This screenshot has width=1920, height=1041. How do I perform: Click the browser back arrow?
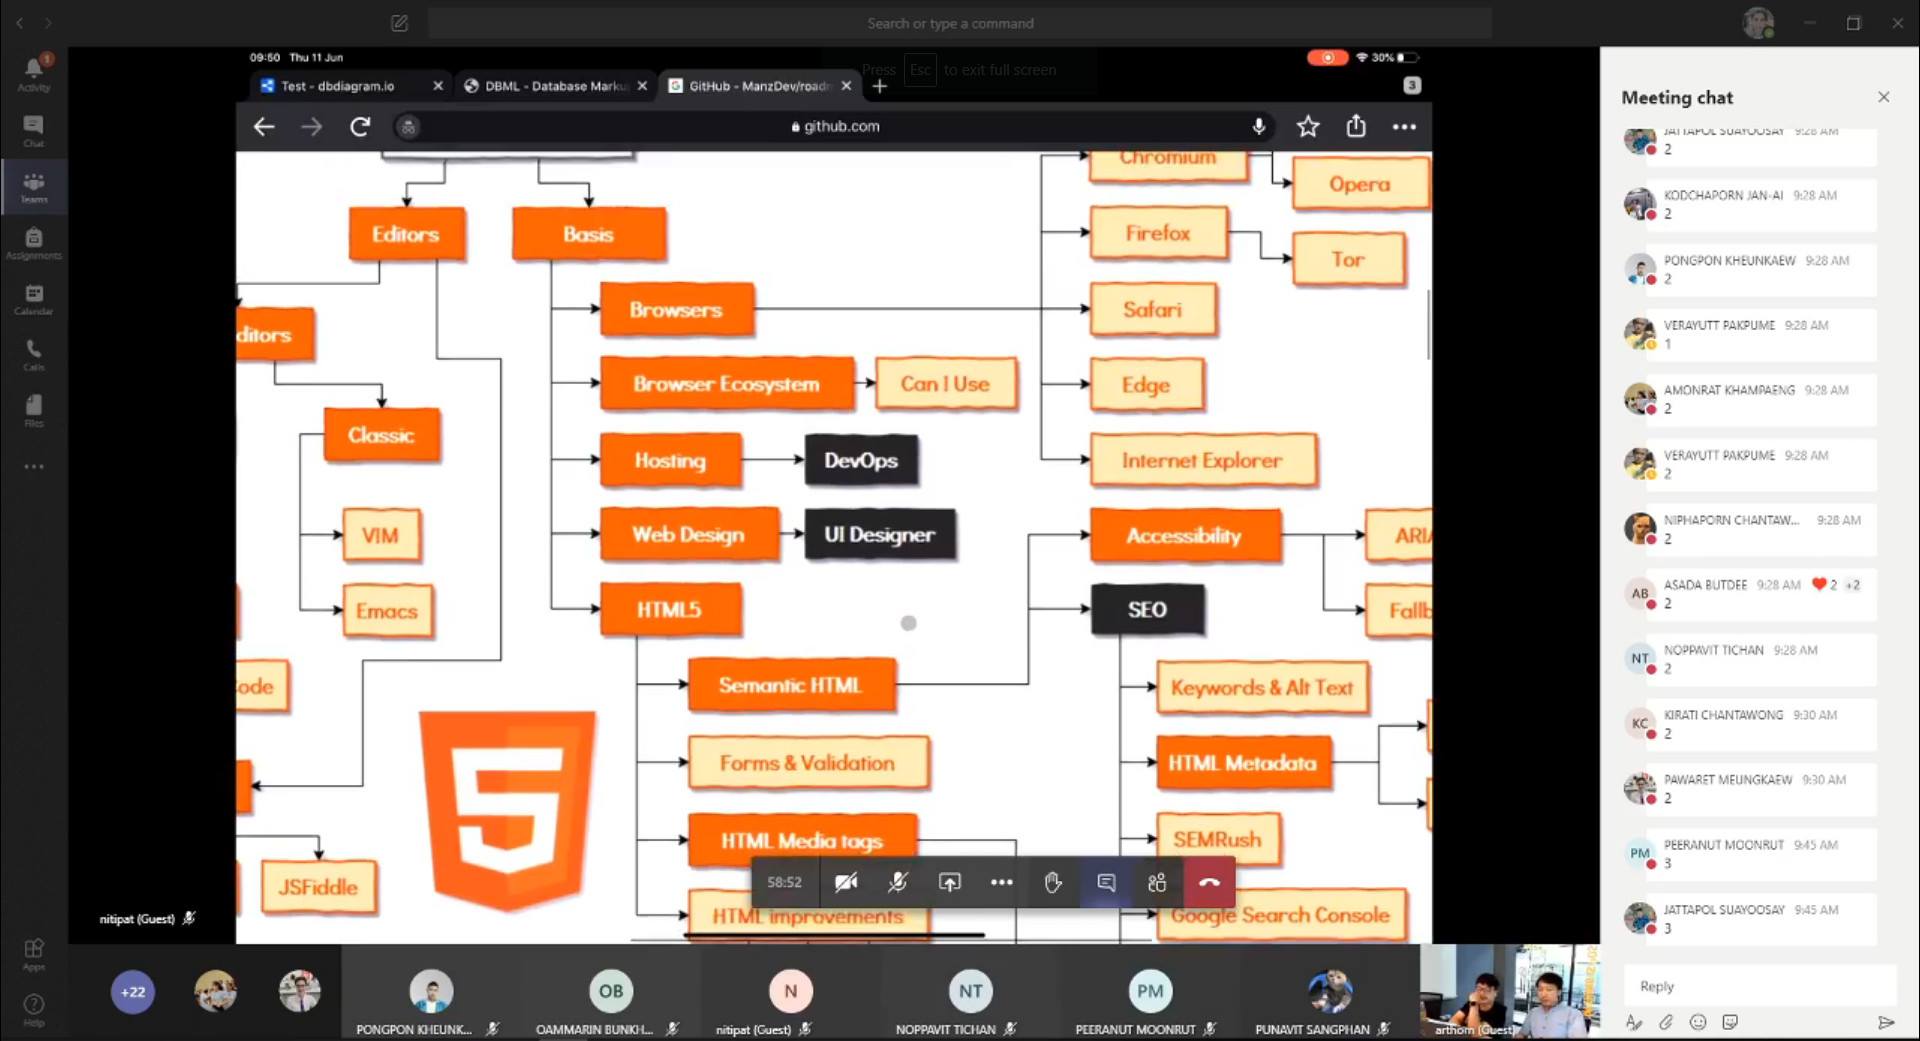coord(264,126)
